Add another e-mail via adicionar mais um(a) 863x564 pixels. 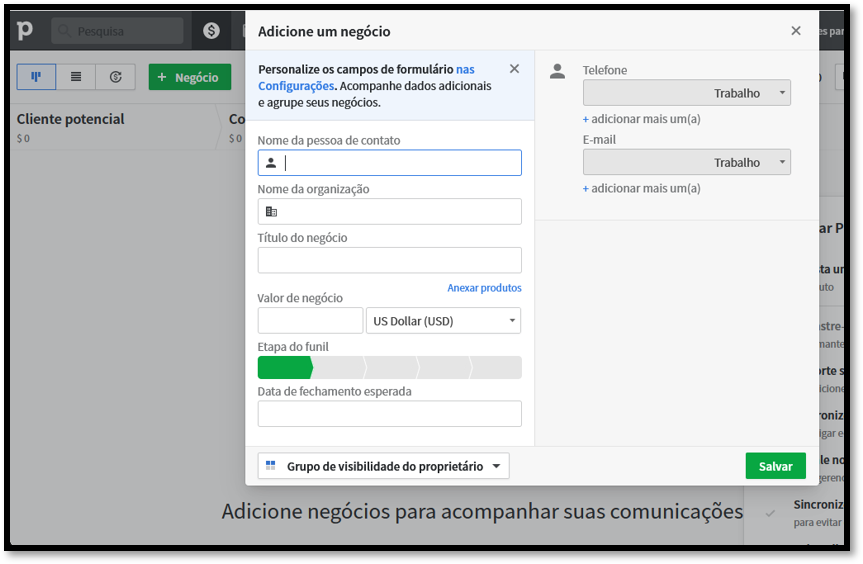coord(642,188)
